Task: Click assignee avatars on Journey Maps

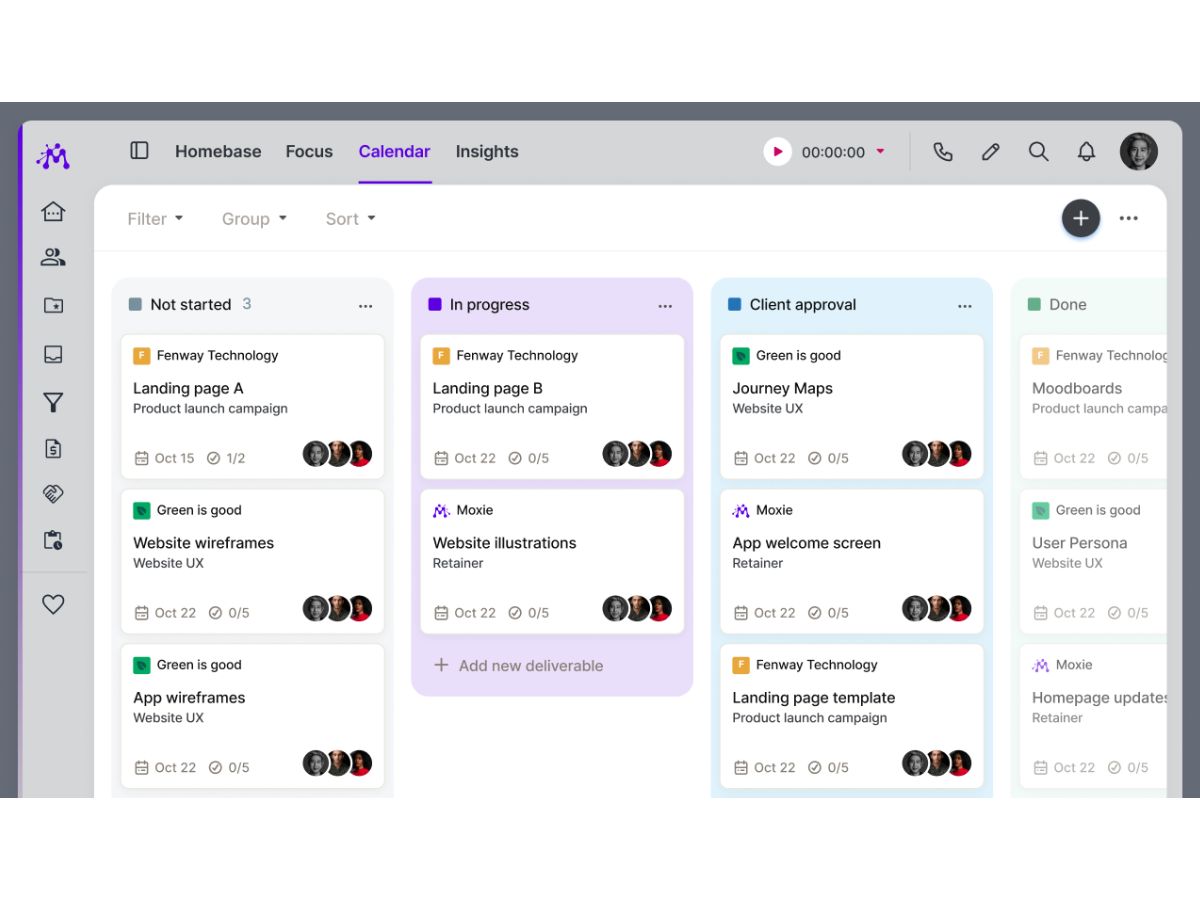Action: [937, 454]
